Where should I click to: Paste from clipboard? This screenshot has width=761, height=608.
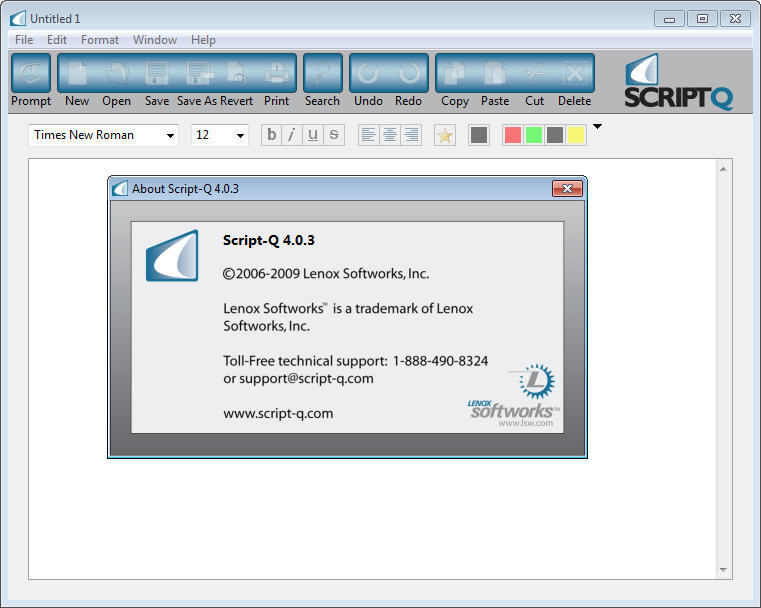tap(495, 73)
